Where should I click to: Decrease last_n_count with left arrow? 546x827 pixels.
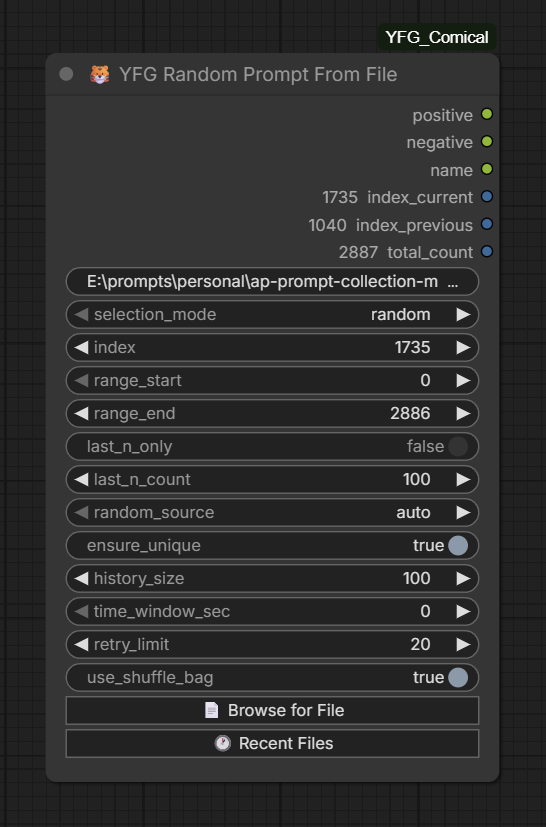click(x=81, y=479)
